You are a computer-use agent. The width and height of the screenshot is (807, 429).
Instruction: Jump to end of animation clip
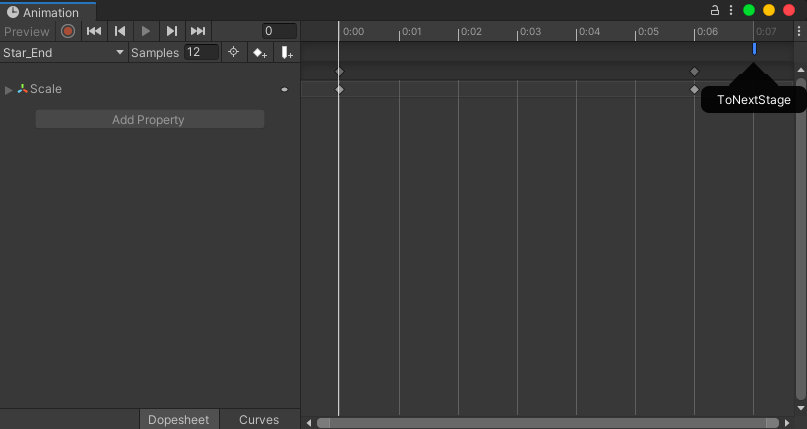pyautogui.click(x=198, y=31)
